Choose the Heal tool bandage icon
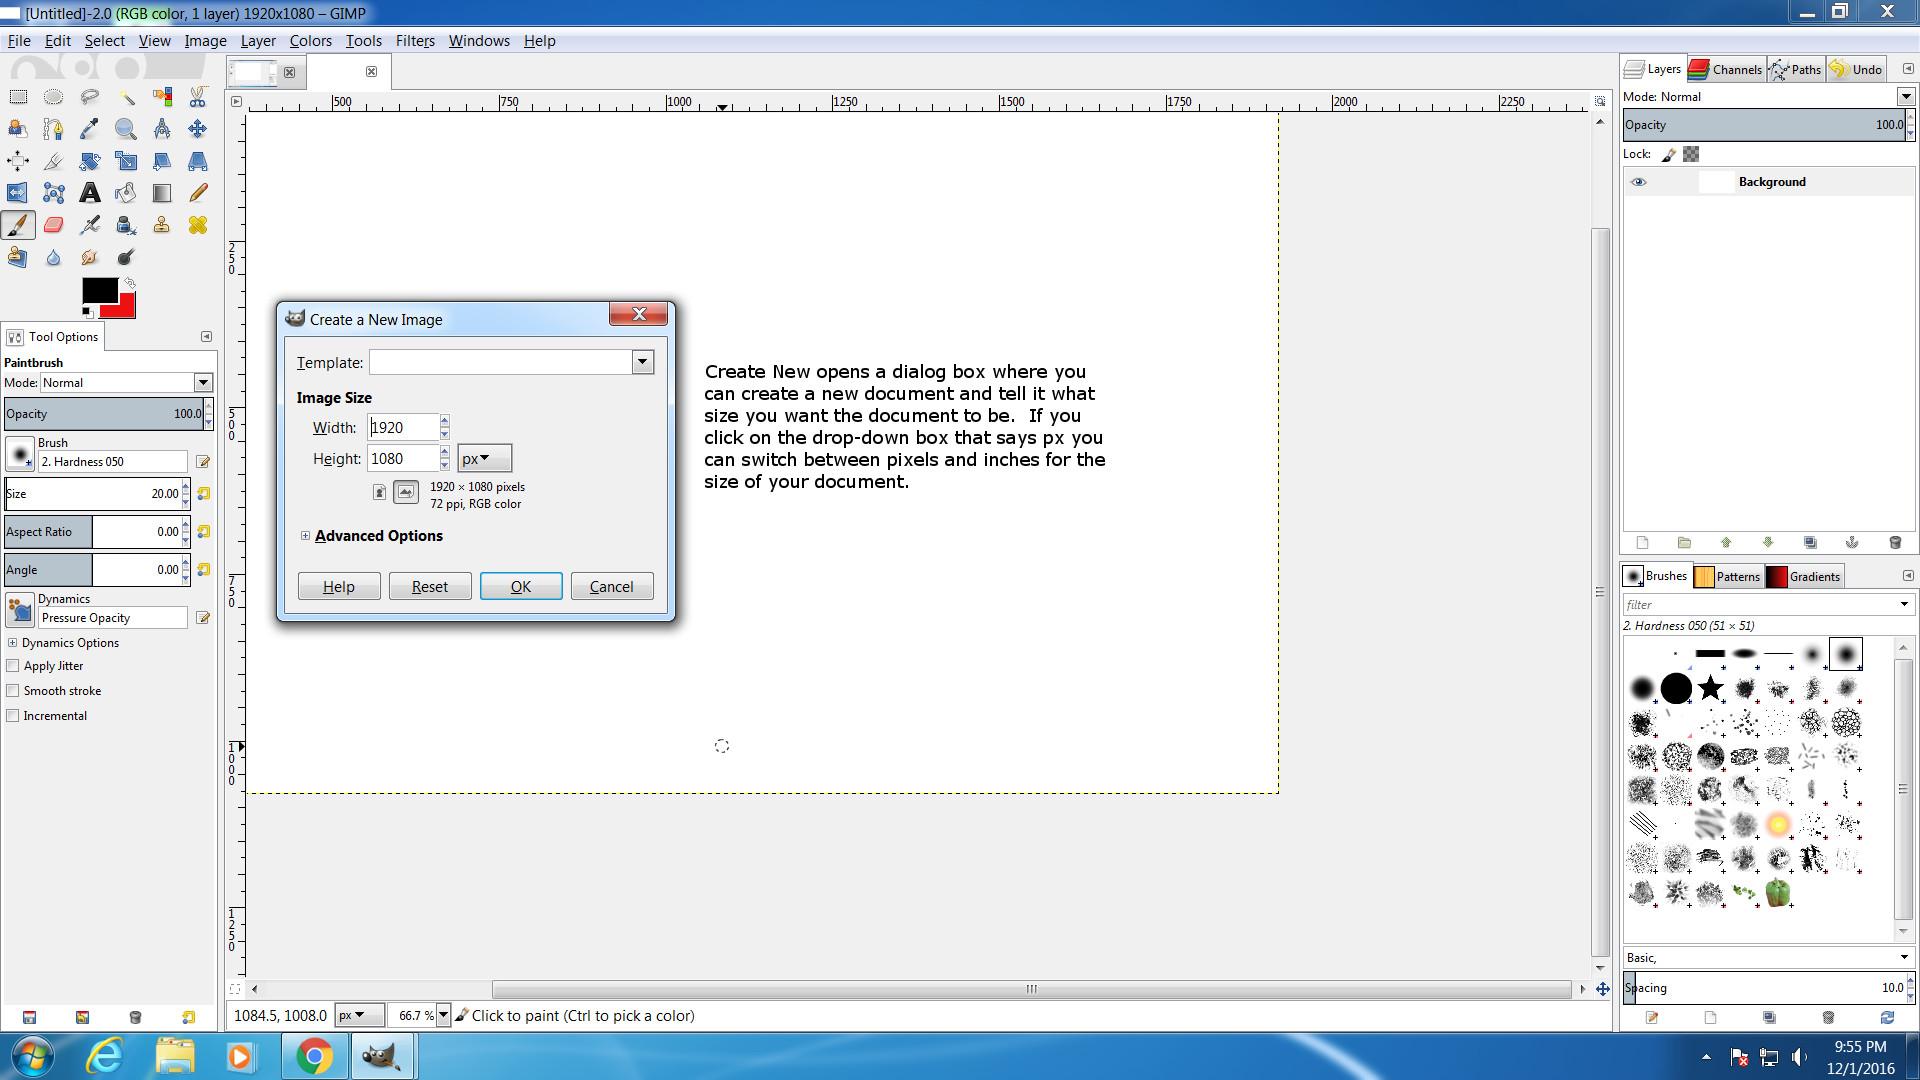The height and width of the screenshot is (1080, 1920). coord(198,225)
